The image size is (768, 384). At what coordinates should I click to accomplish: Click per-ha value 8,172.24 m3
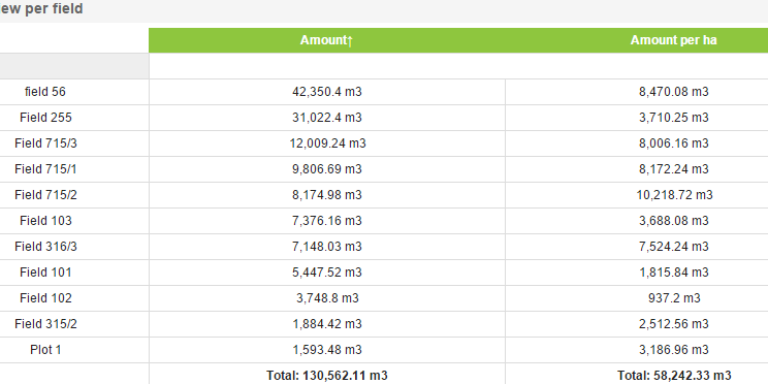(674, 169)
